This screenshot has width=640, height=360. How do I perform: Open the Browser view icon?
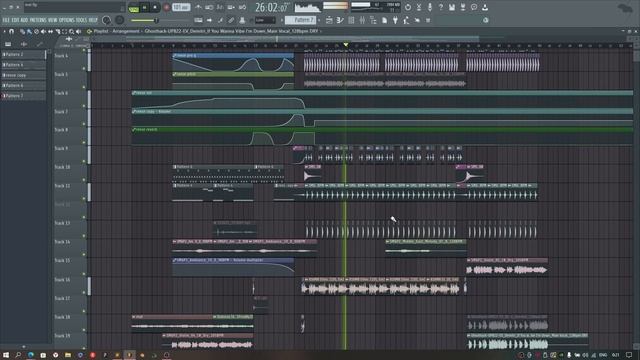[373, 20]
